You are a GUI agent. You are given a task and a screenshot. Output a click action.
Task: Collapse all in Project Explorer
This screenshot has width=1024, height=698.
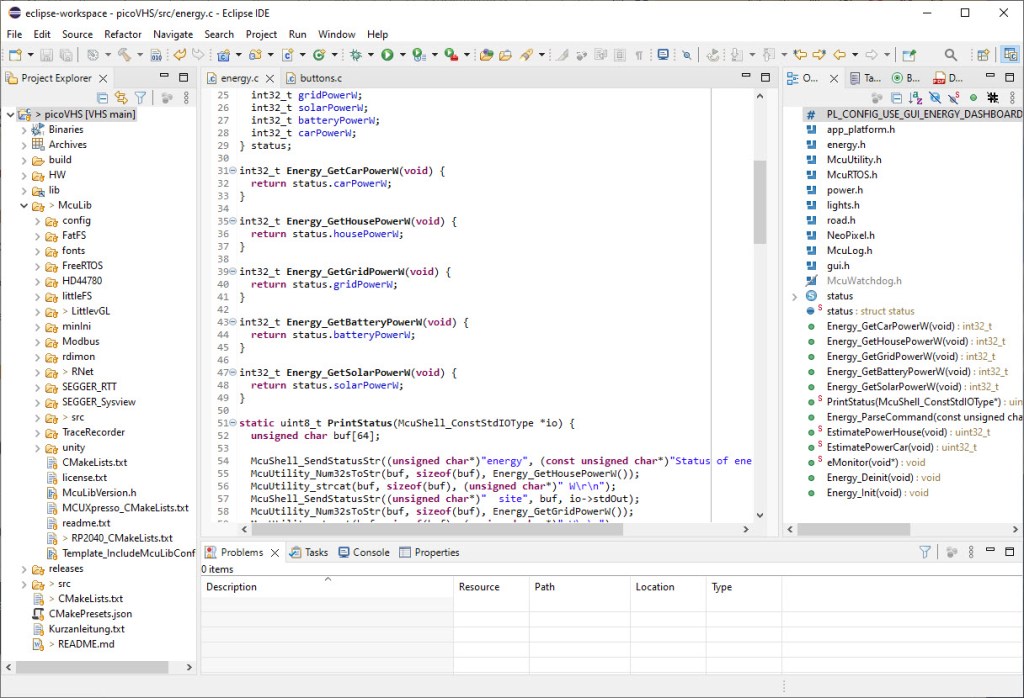click(102, 98)
